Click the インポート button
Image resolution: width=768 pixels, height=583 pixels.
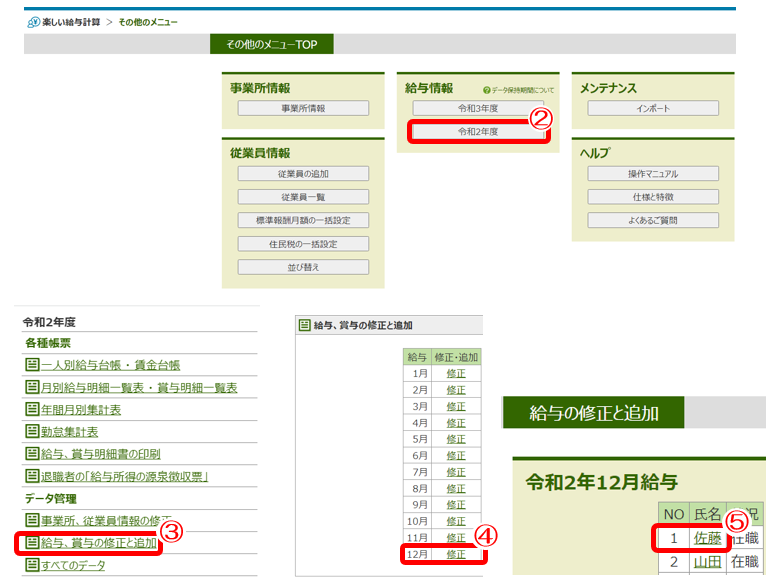652,108
